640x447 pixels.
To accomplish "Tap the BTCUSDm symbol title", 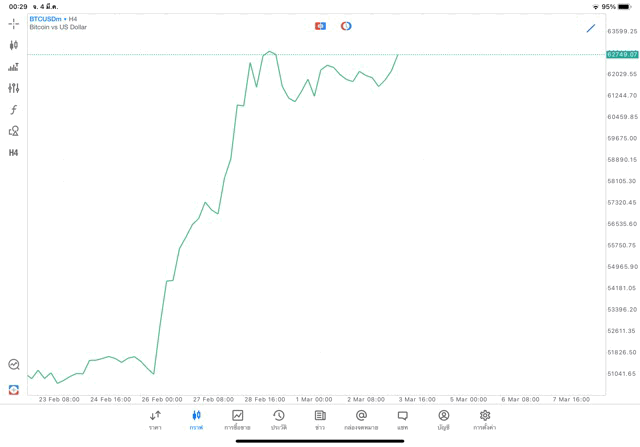I will click(46, 19).
